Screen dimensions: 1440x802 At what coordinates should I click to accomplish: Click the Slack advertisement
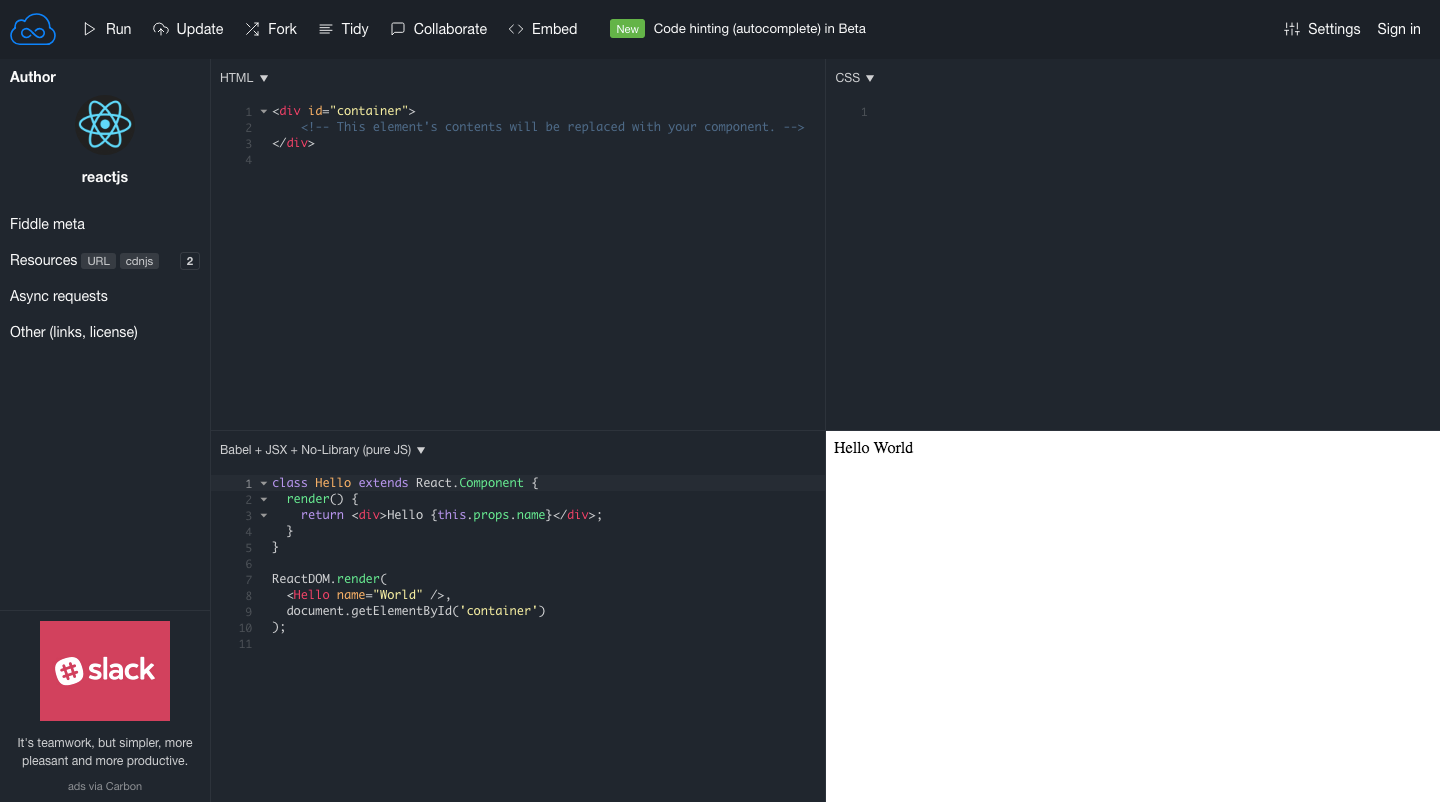[x=104, y=671]
